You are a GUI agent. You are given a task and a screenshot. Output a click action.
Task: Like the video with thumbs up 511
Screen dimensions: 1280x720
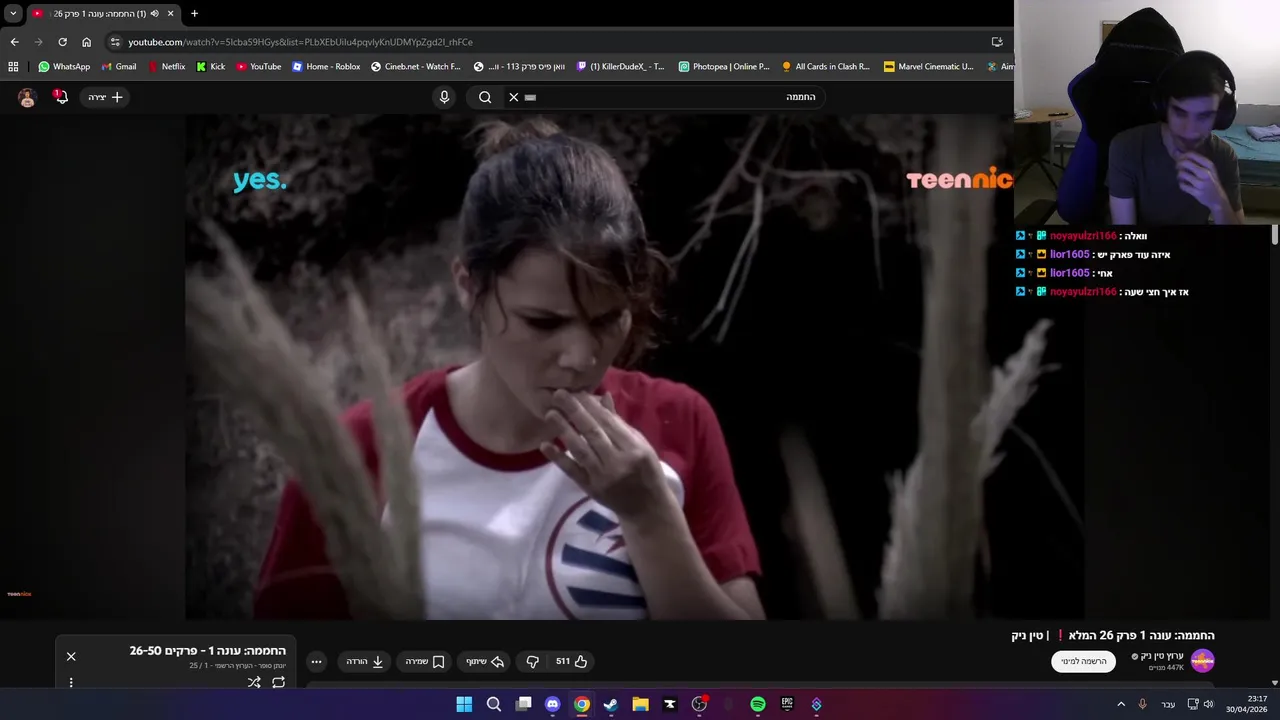click(x=572, y=661)
